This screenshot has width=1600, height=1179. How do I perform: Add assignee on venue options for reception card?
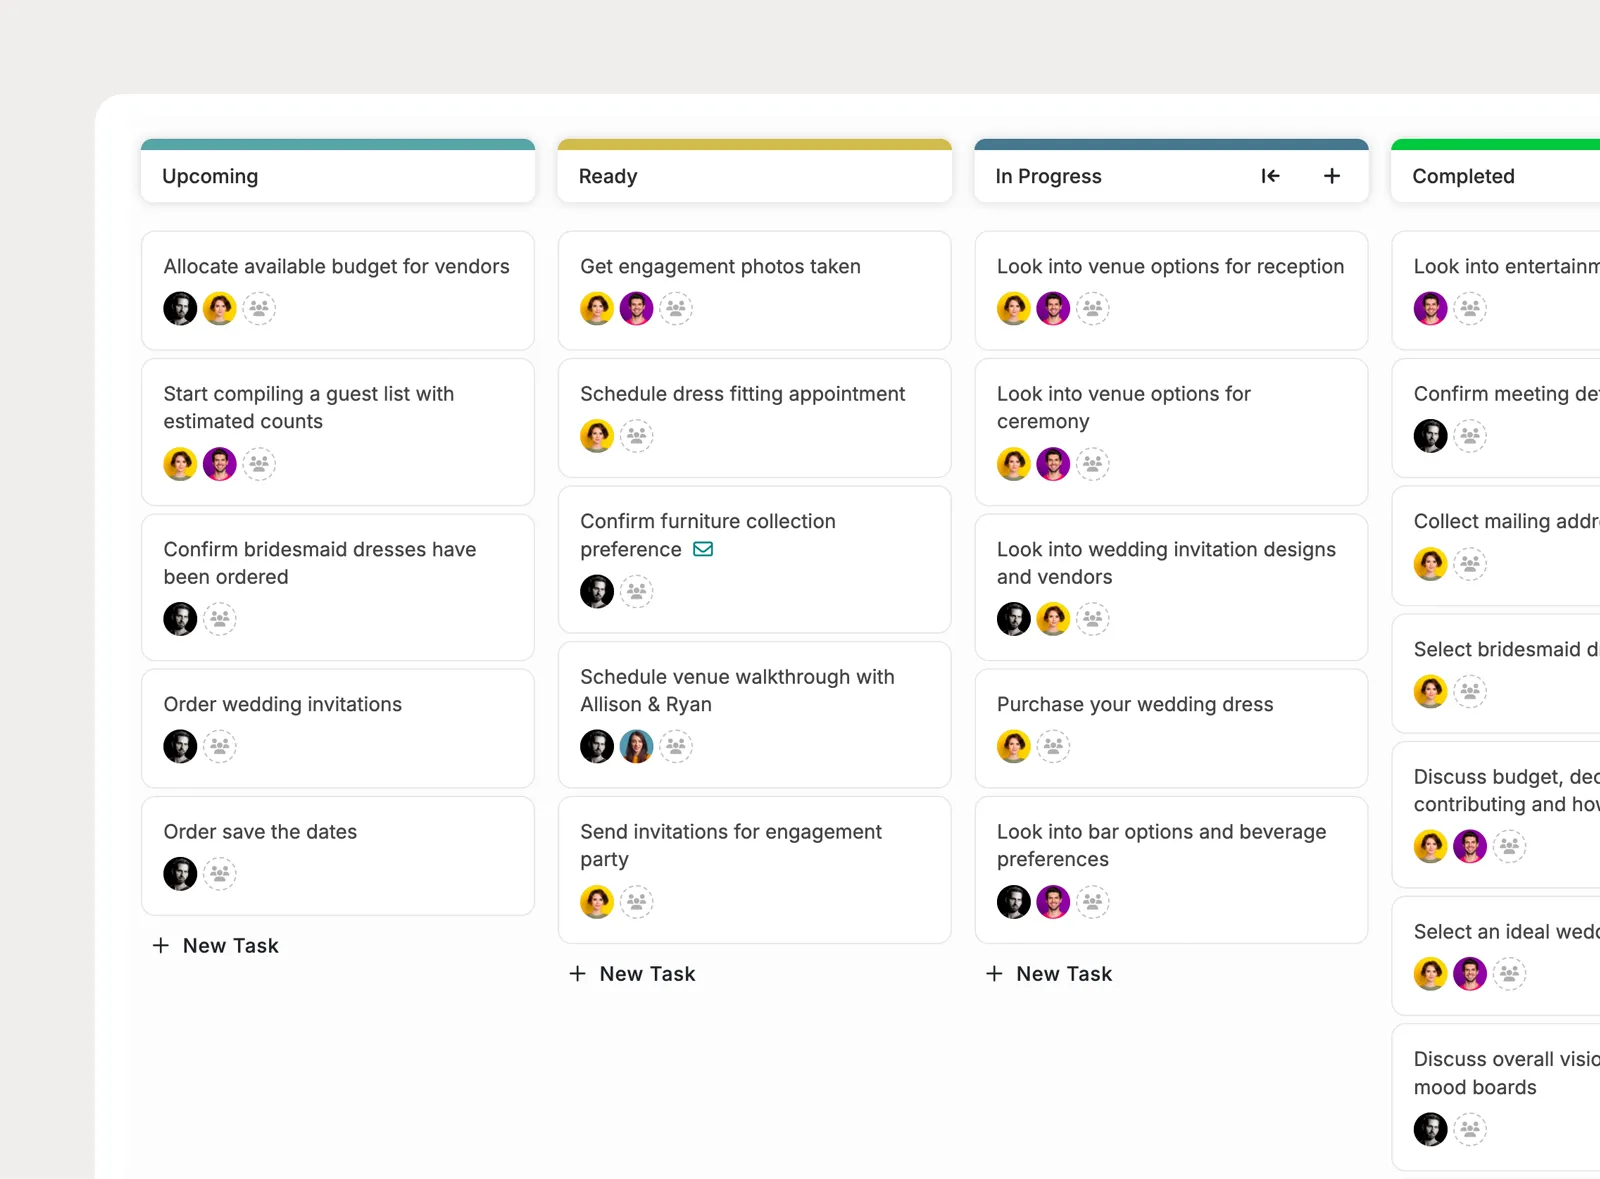pyautogui.click(x=1093, y=308)
